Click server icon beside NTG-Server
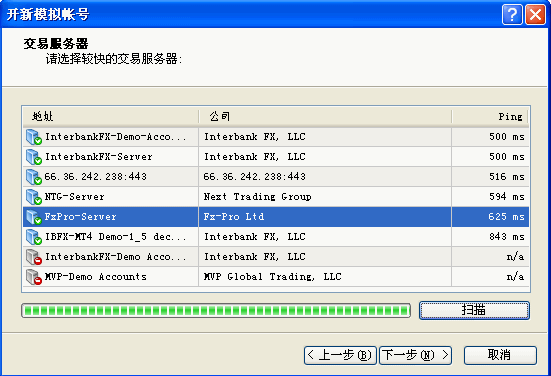The height and width of the screenshot is (376, 551). 34,197
